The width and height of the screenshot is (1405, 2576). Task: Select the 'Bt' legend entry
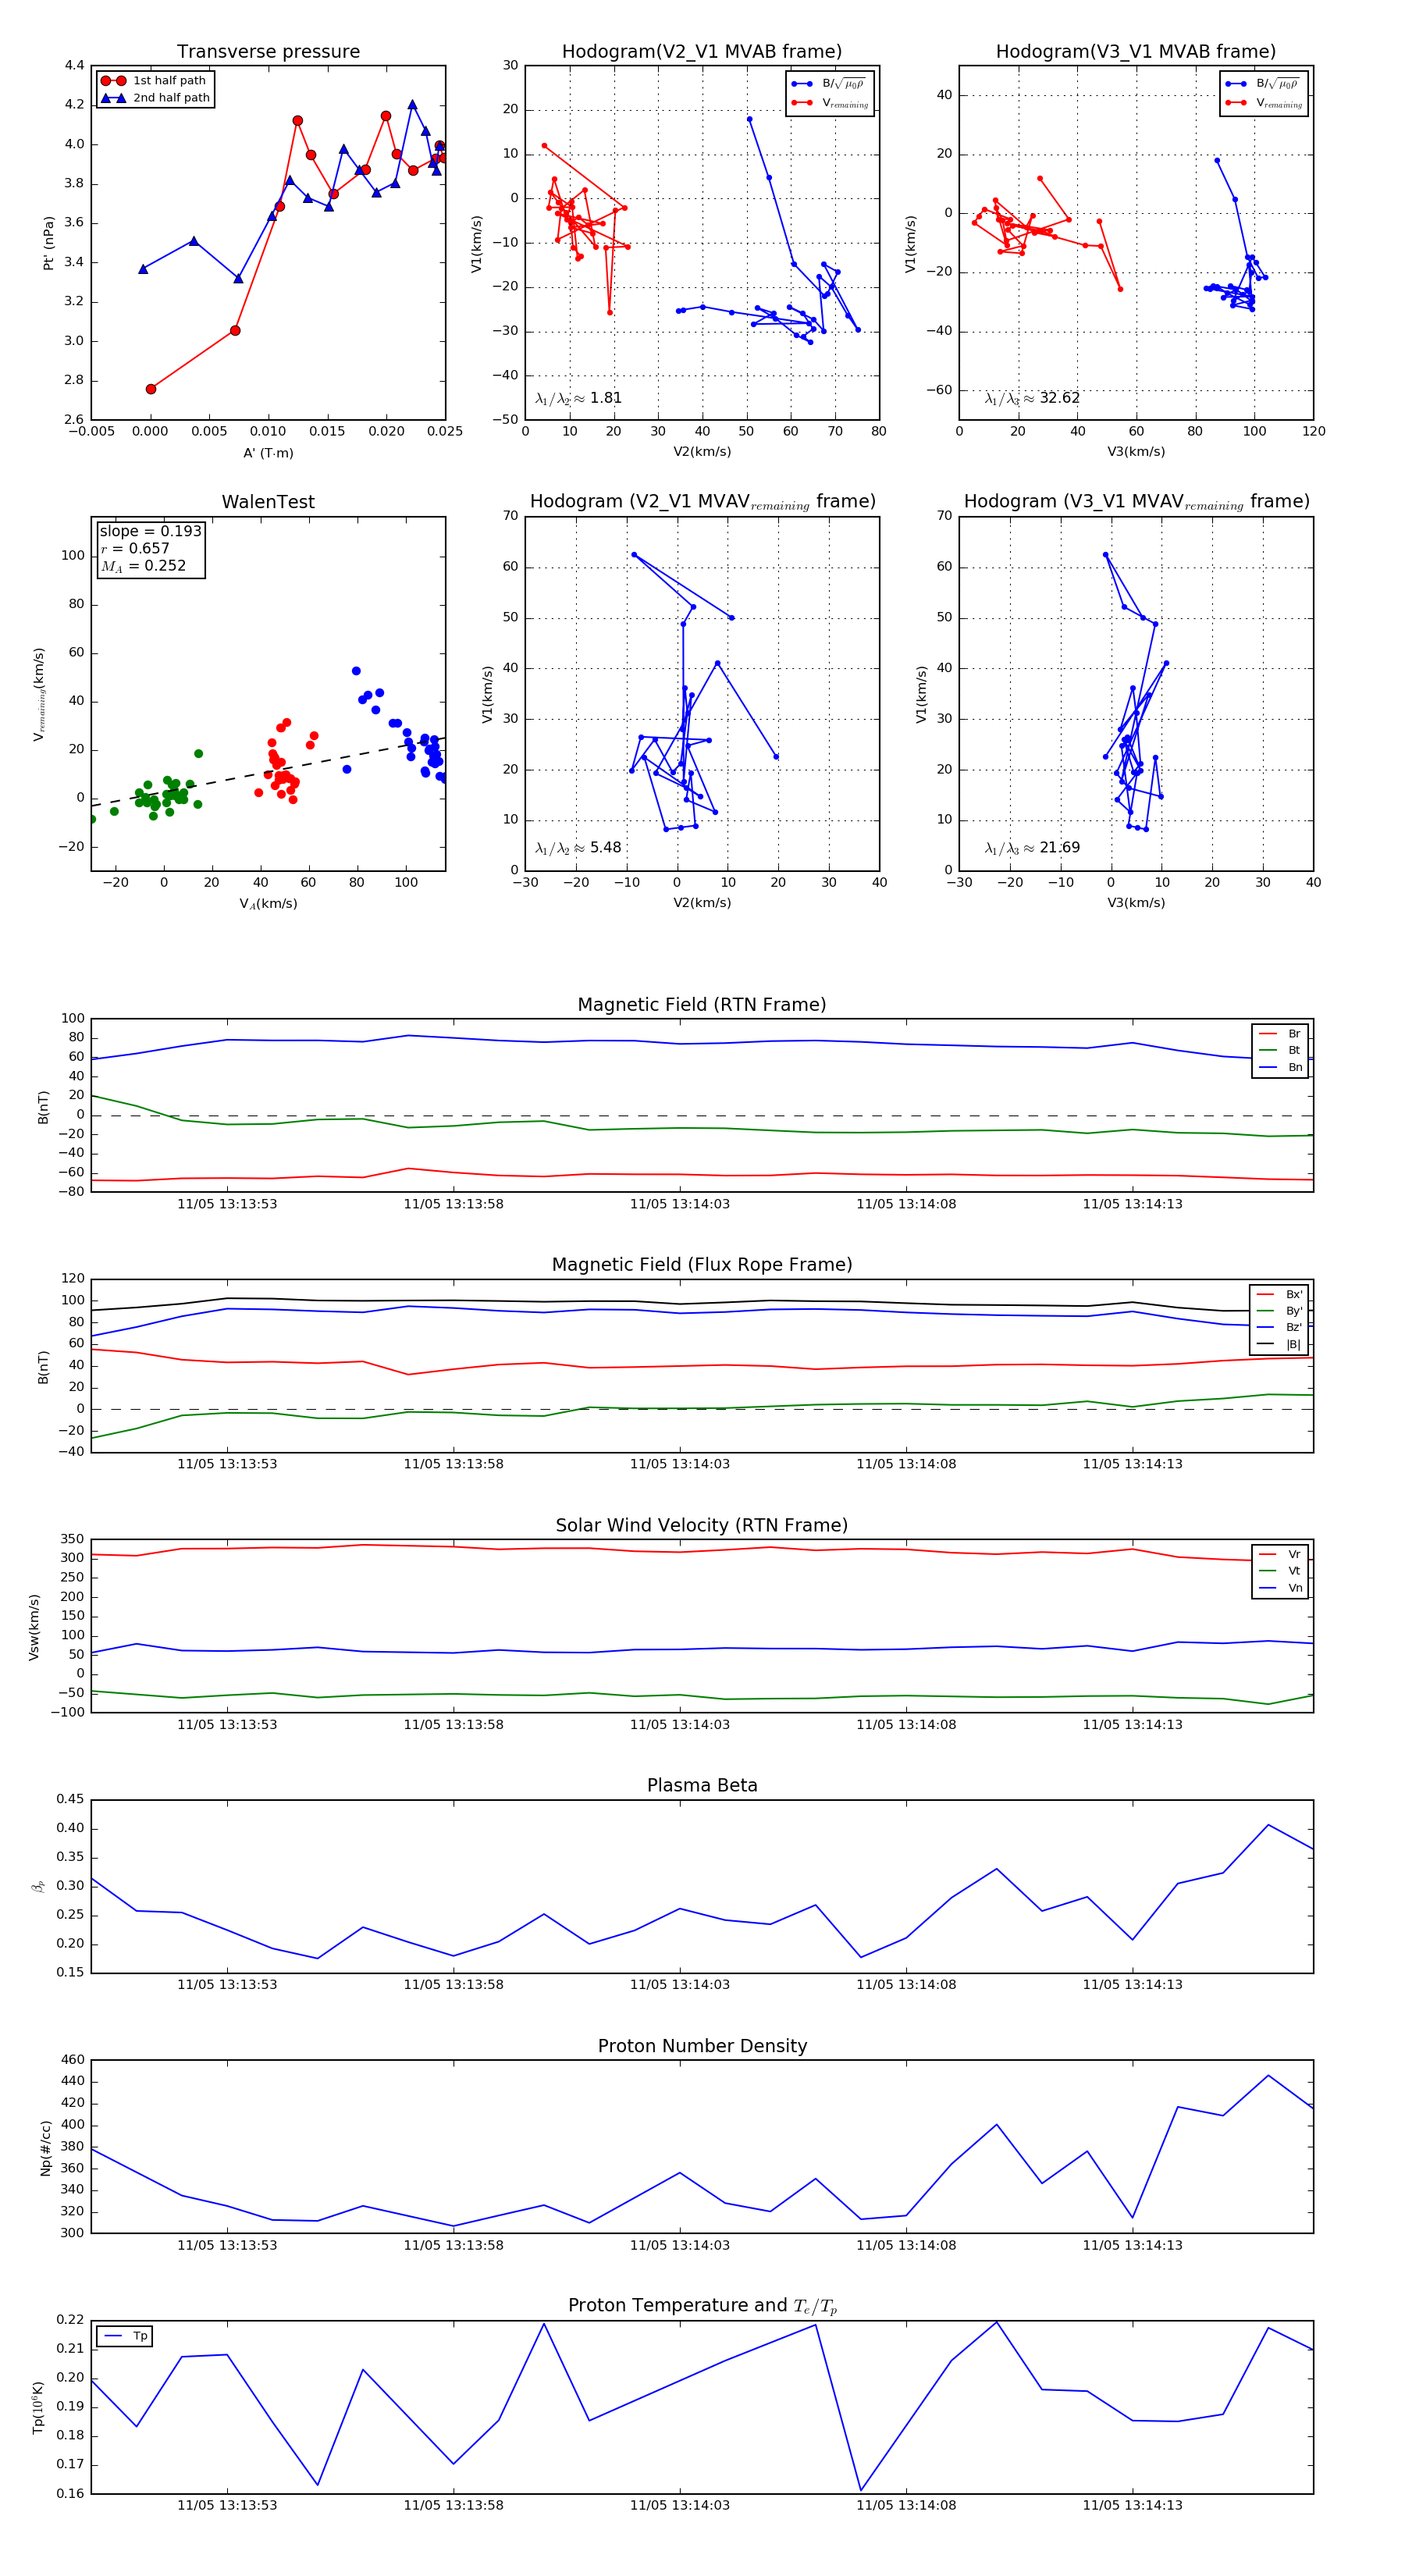[1280, 1050]
